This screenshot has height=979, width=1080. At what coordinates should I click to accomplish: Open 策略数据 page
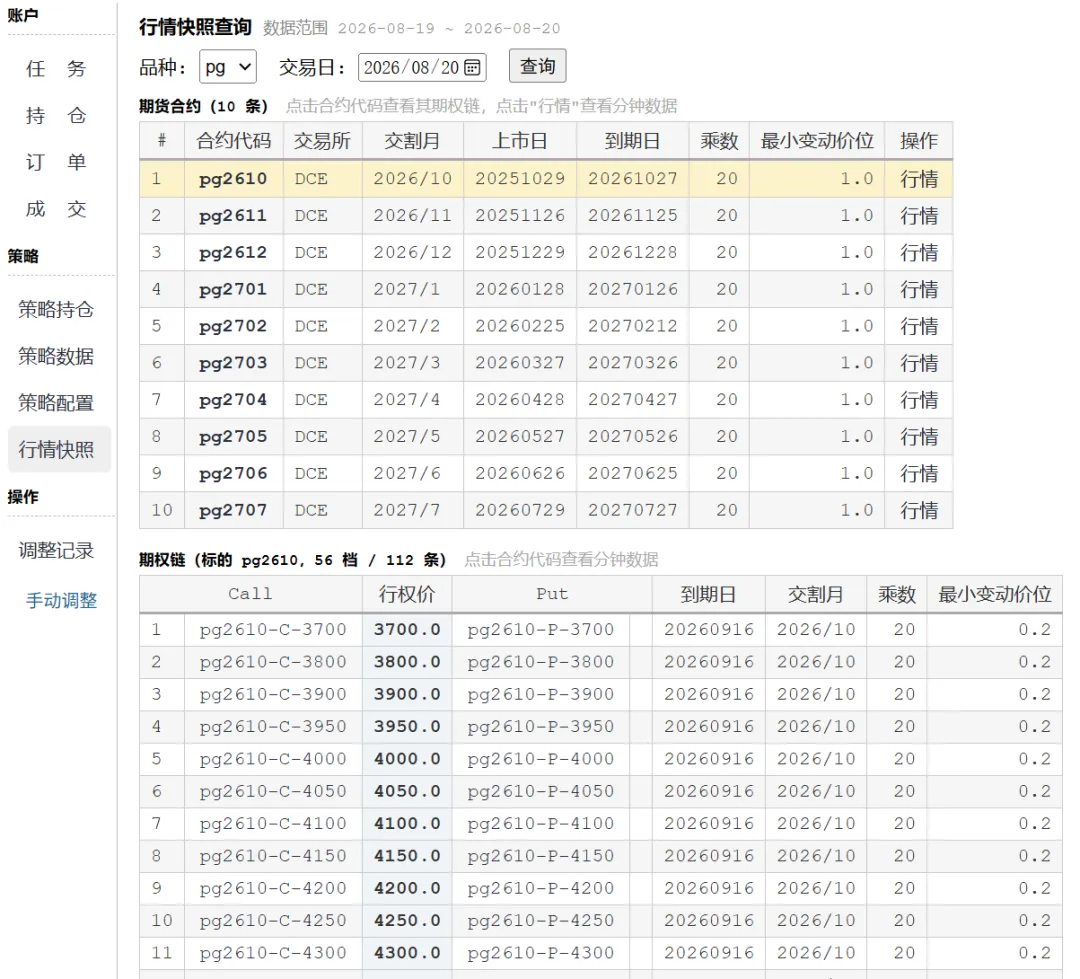pos(56,356)
